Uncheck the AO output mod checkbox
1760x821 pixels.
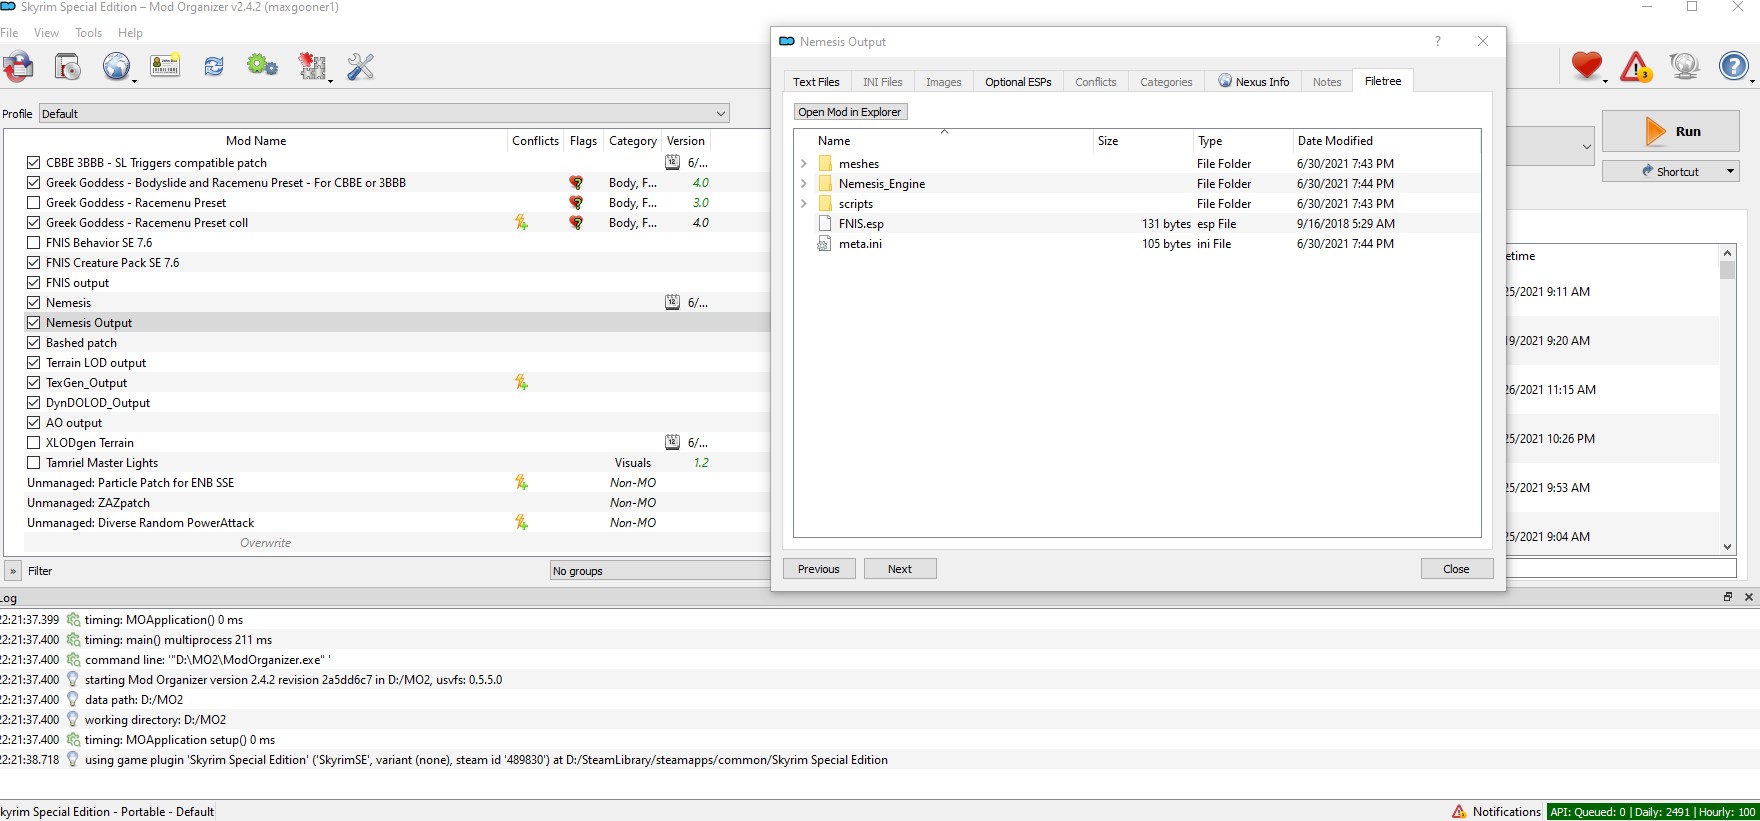(x=34, y=423)
